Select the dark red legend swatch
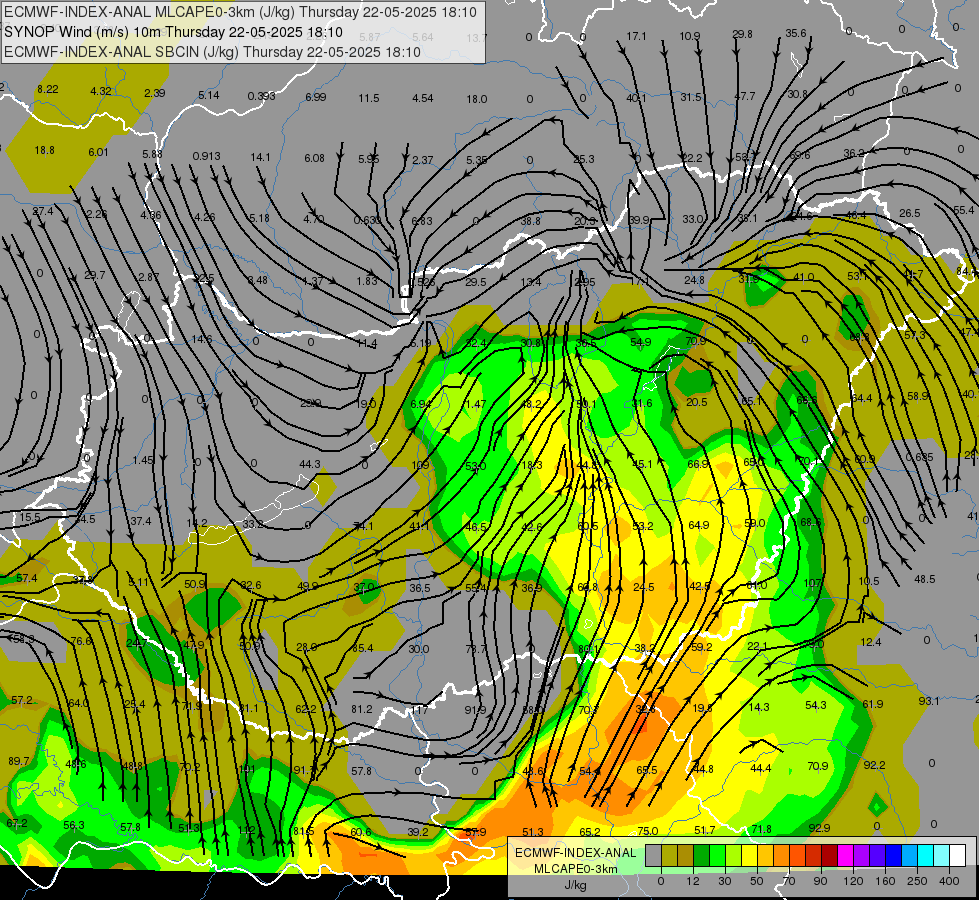 pos(830,855)
